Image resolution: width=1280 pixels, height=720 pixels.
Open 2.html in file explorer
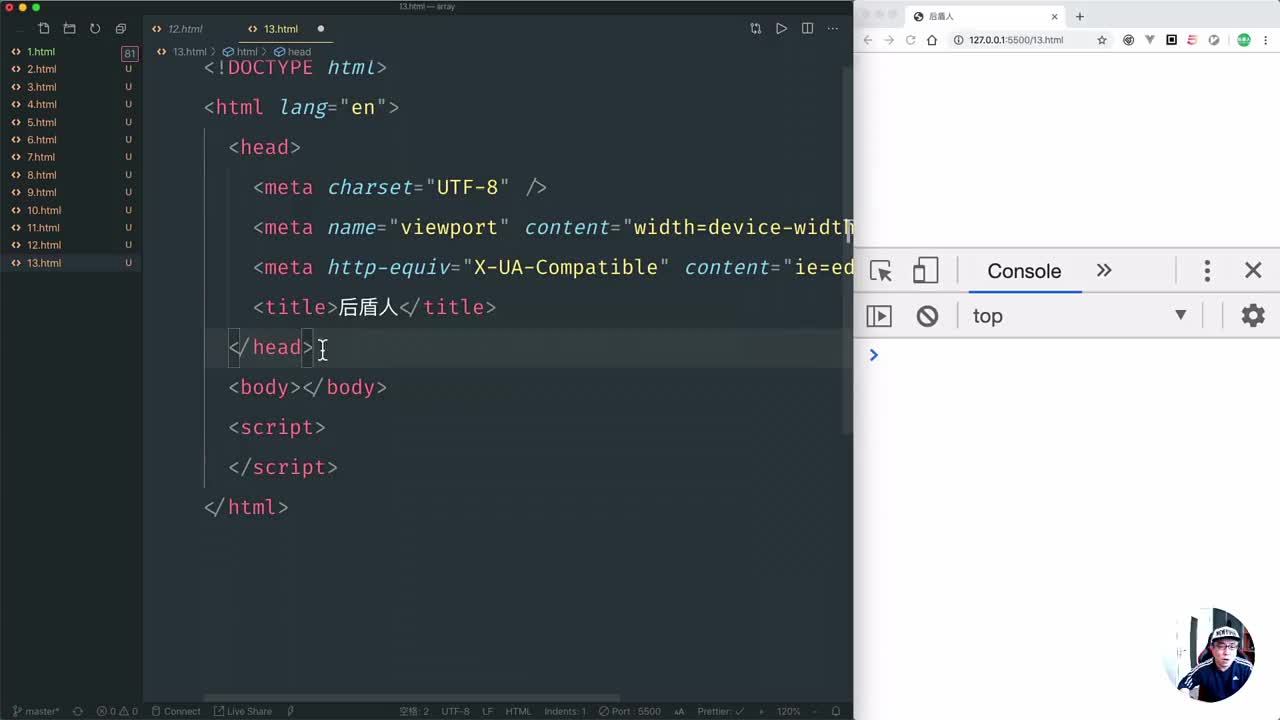tap(70, 69)
